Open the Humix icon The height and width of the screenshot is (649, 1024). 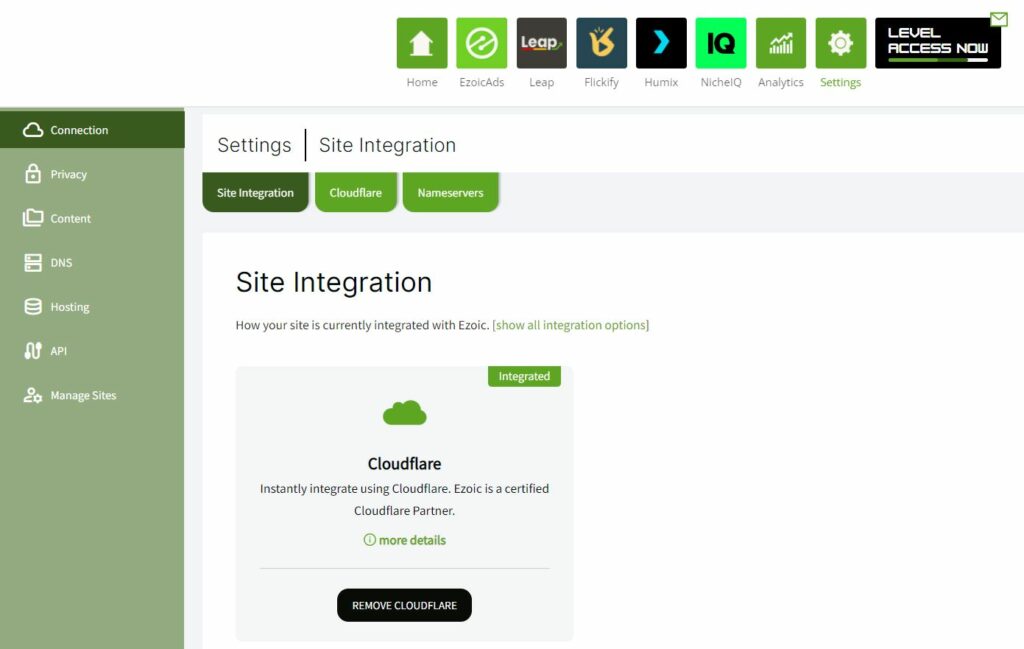click(661, 43)
